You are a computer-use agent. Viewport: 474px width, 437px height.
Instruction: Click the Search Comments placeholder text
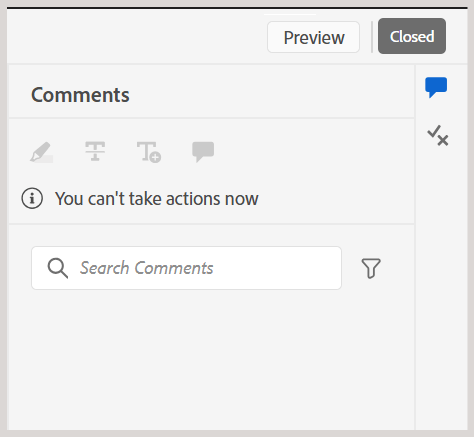coord(147,268)
